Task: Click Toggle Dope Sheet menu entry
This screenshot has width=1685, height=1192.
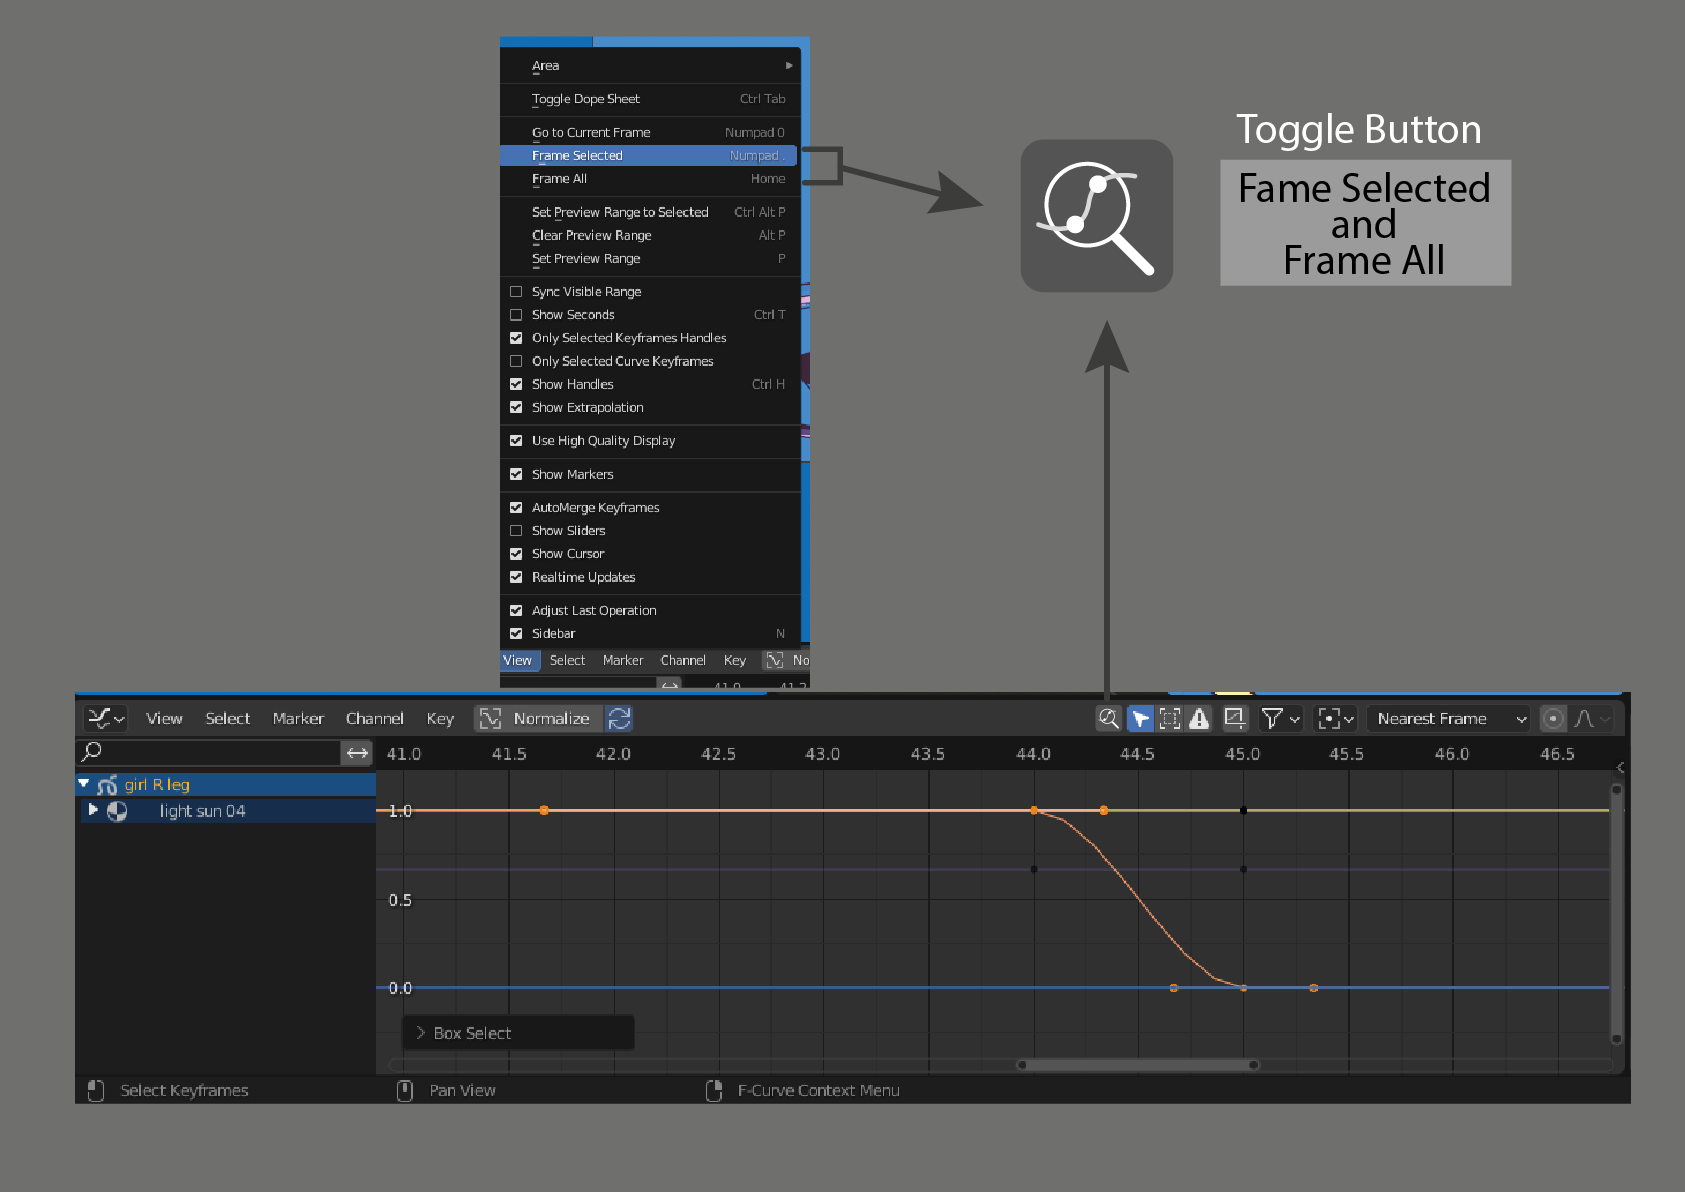Action: pos(648,98)
